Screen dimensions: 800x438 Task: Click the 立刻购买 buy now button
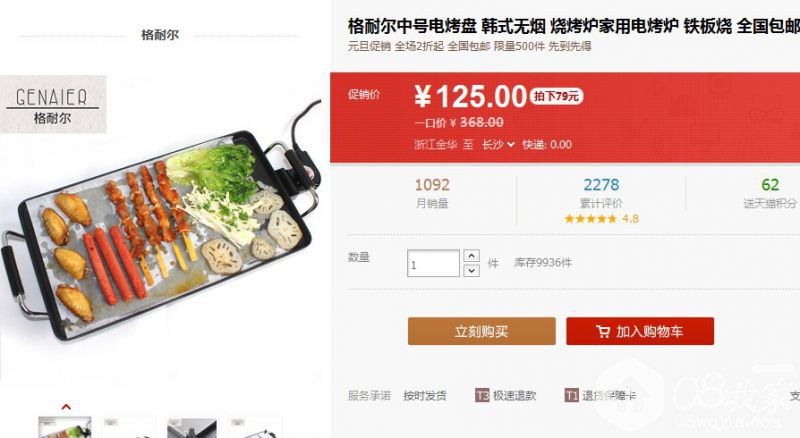click(482, 331)
